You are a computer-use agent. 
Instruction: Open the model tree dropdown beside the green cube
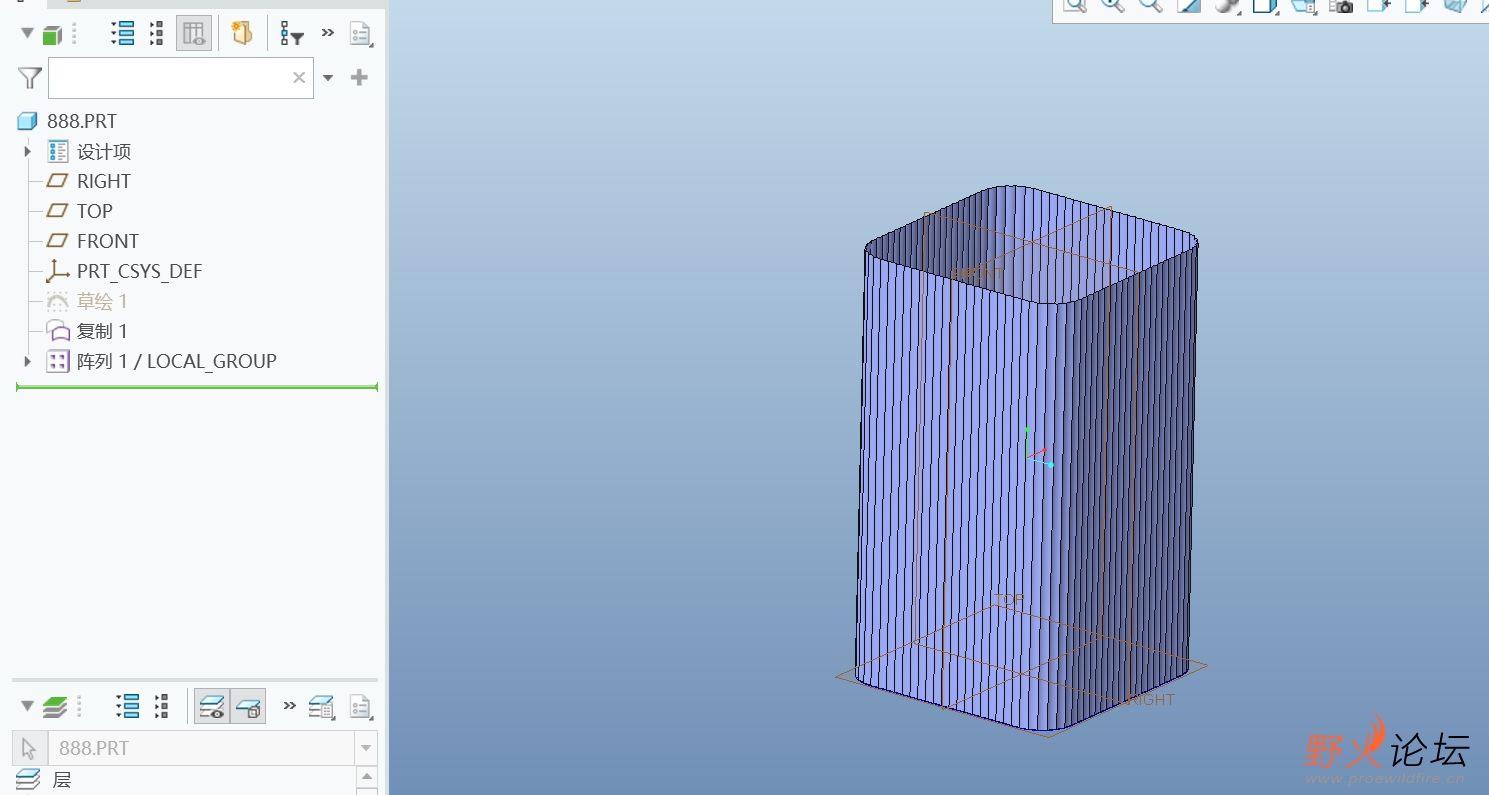click(28, 34)
